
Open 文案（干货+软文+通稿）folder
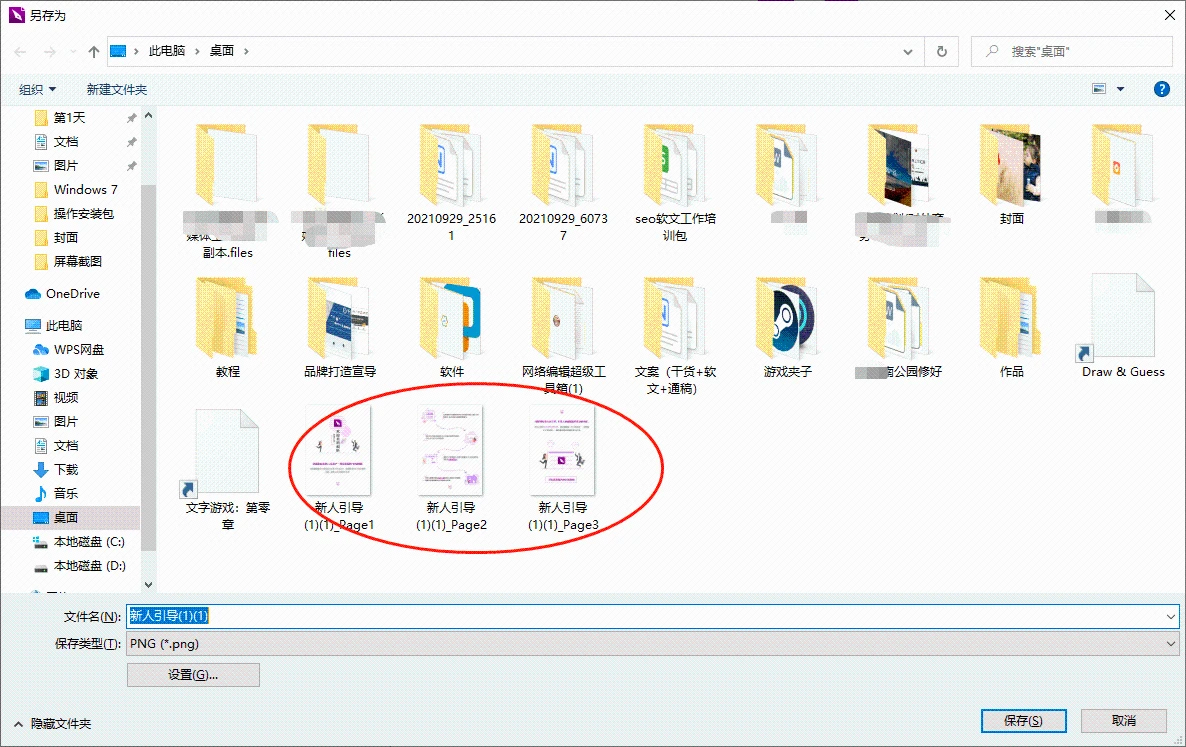(675, 336)
